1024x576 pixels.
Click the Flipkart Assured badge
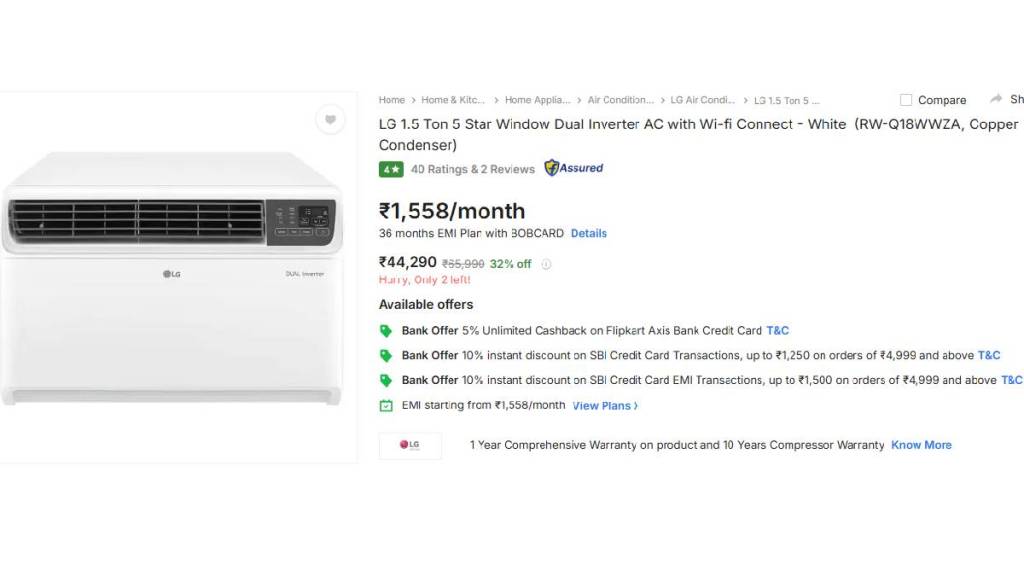[574, 168]
